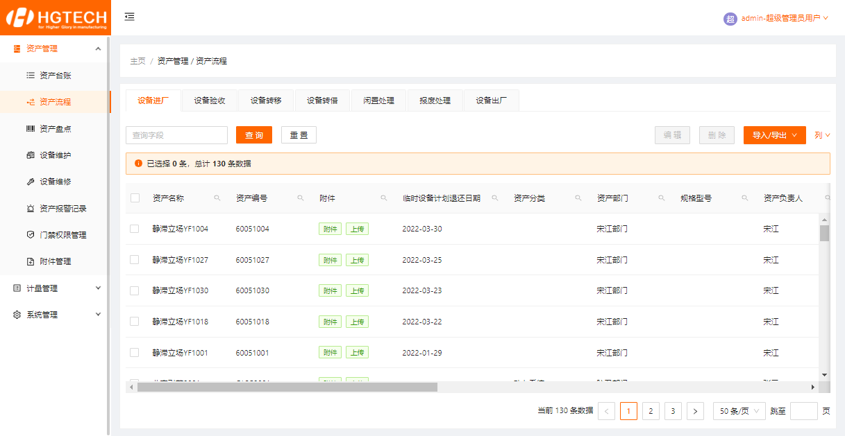Switch to the 设备验收 tab
The image size is (848, 441).
click(210, 100)
